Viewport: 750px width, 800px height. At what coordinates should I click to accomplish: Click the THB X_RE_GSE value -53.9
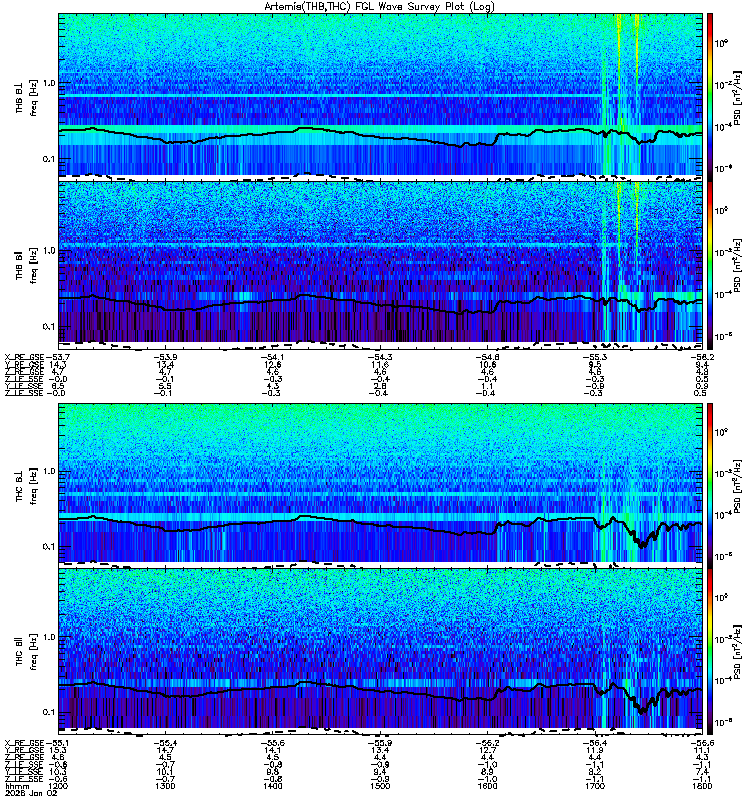[x=165, y=357]
